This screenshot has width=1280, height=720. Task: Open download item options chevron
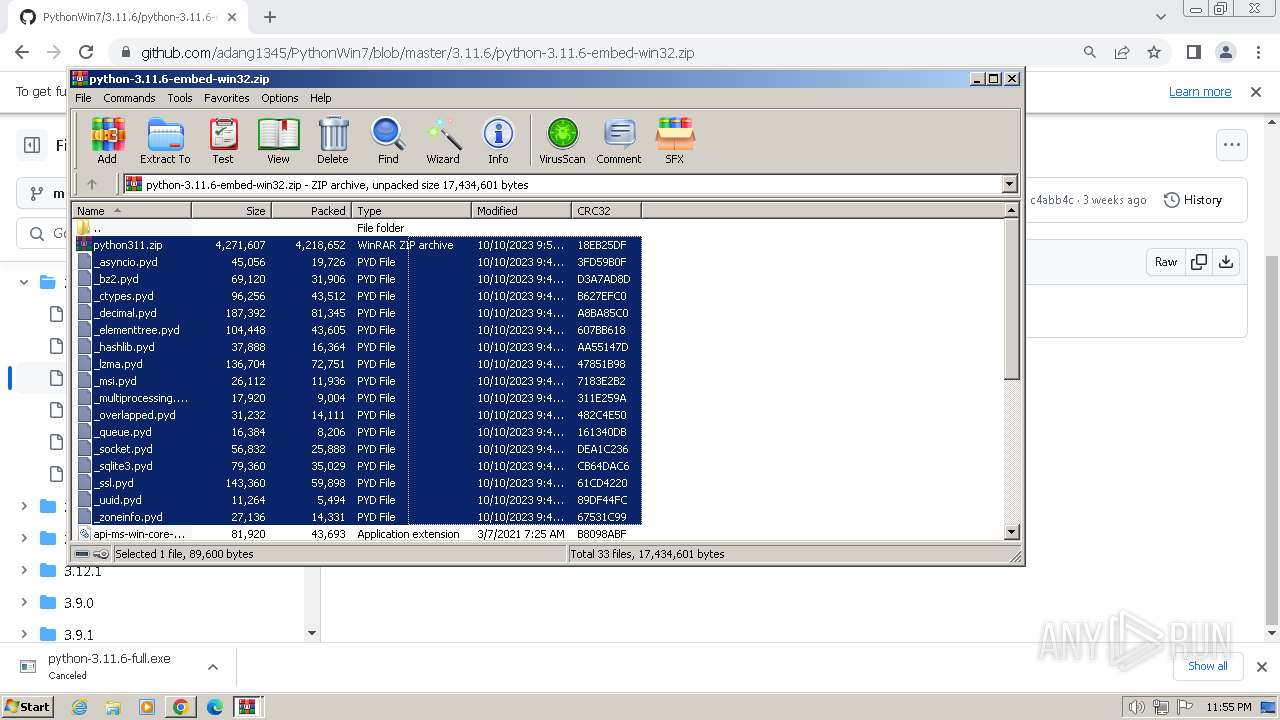pos(212,667)
